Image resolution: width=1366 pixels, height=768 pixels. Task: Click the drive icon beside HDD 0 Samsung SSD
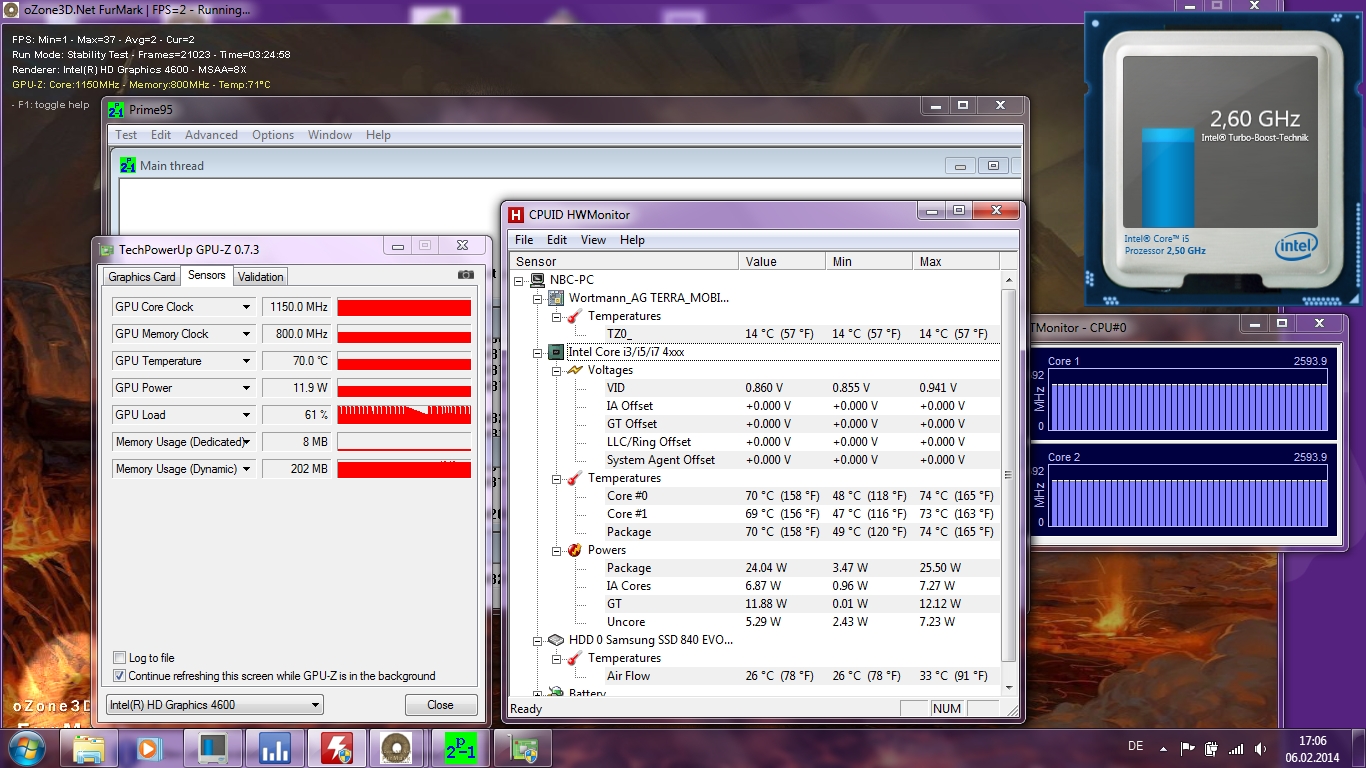556,640
